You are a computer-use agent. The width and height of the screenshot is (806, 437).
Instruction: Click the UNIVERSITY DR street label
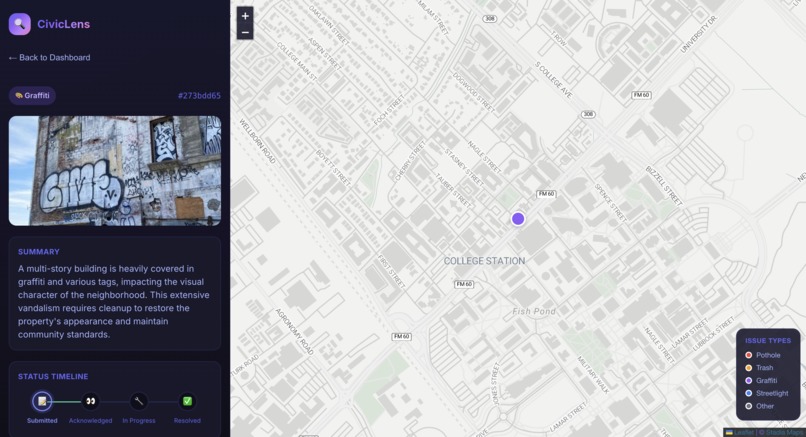tap(699, 34)
